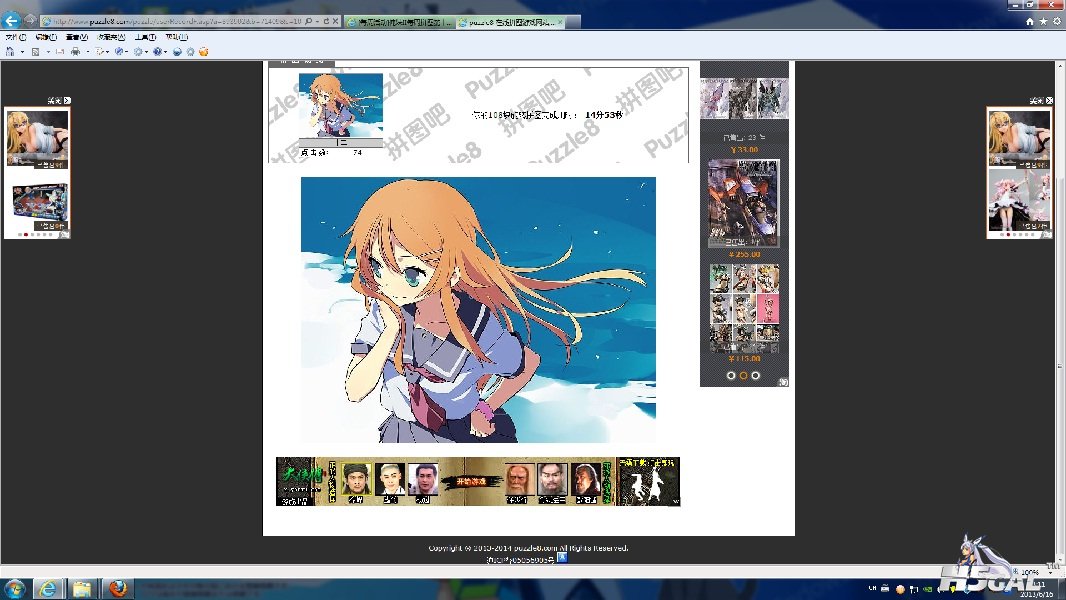Open the 收藏夹(A) Favorites menu
This screenshot has width=1066, height=600.
[111, 37]
